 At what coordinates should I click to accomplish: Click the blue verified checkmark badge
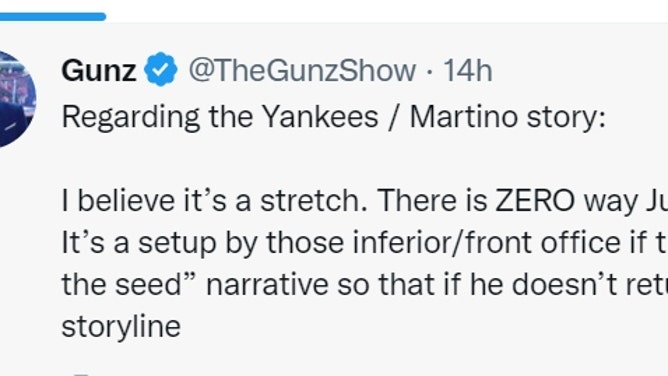tap(161, 69)
